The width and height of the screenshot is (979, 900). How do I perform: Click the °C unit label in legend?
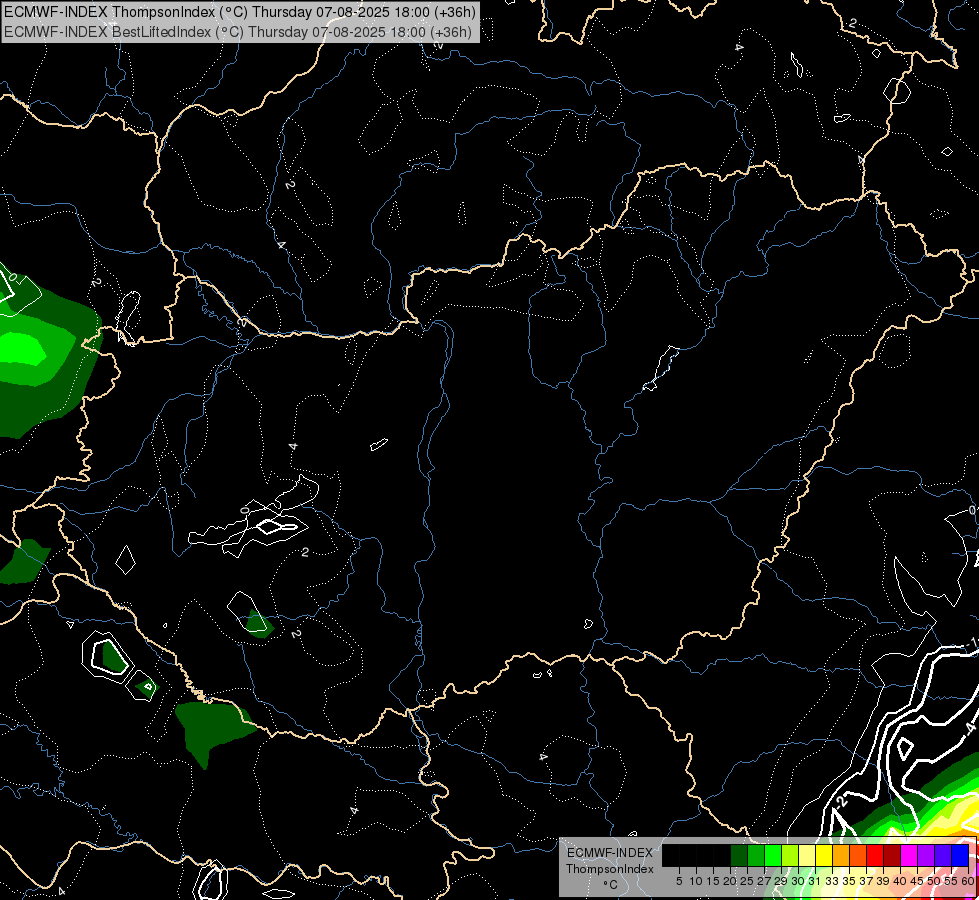pyautogui.click(x=611, y=885)
